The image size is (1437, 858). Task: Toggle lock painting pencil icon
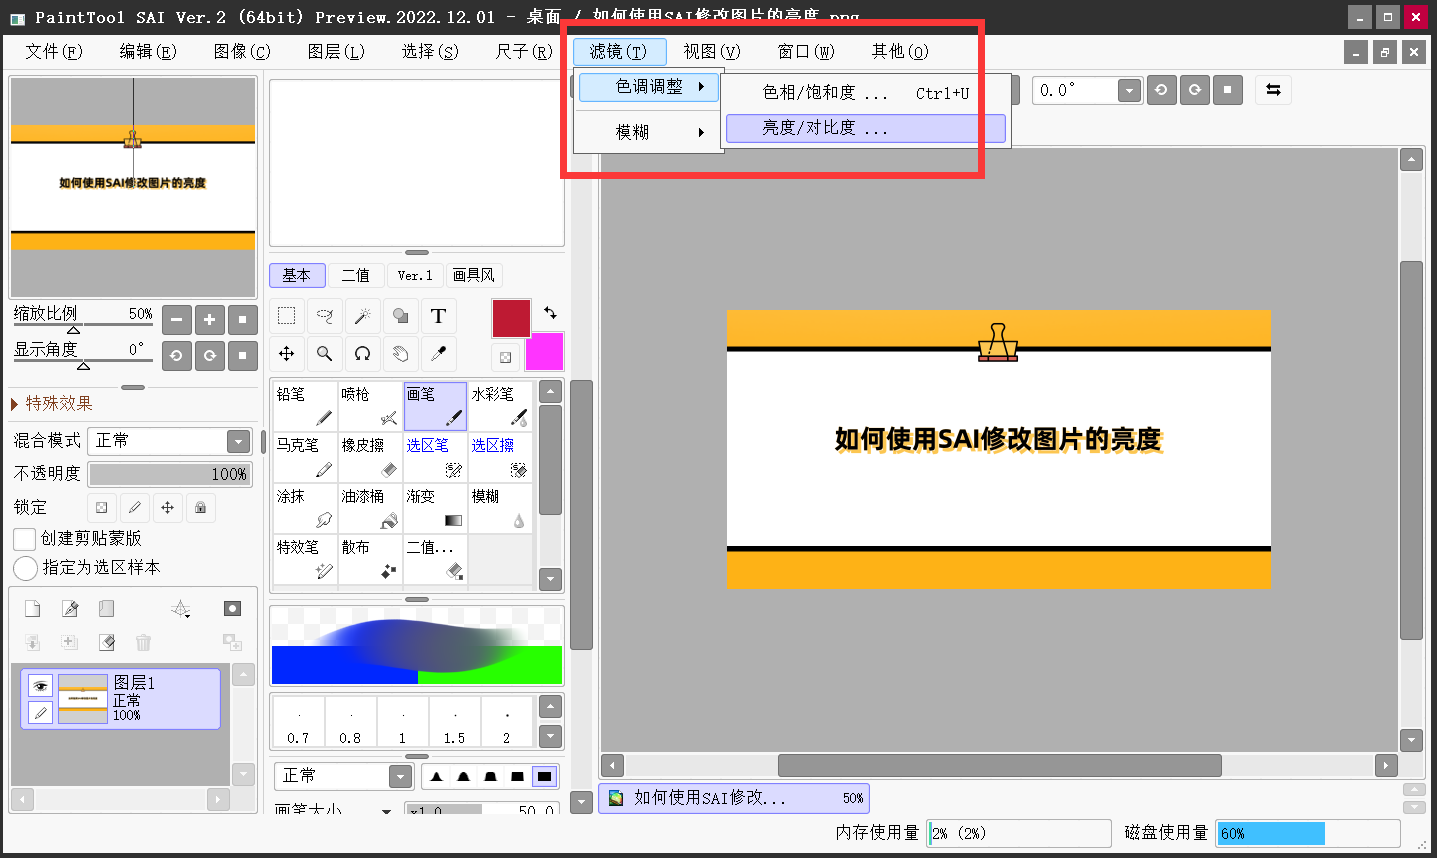[x=134, y=507]
